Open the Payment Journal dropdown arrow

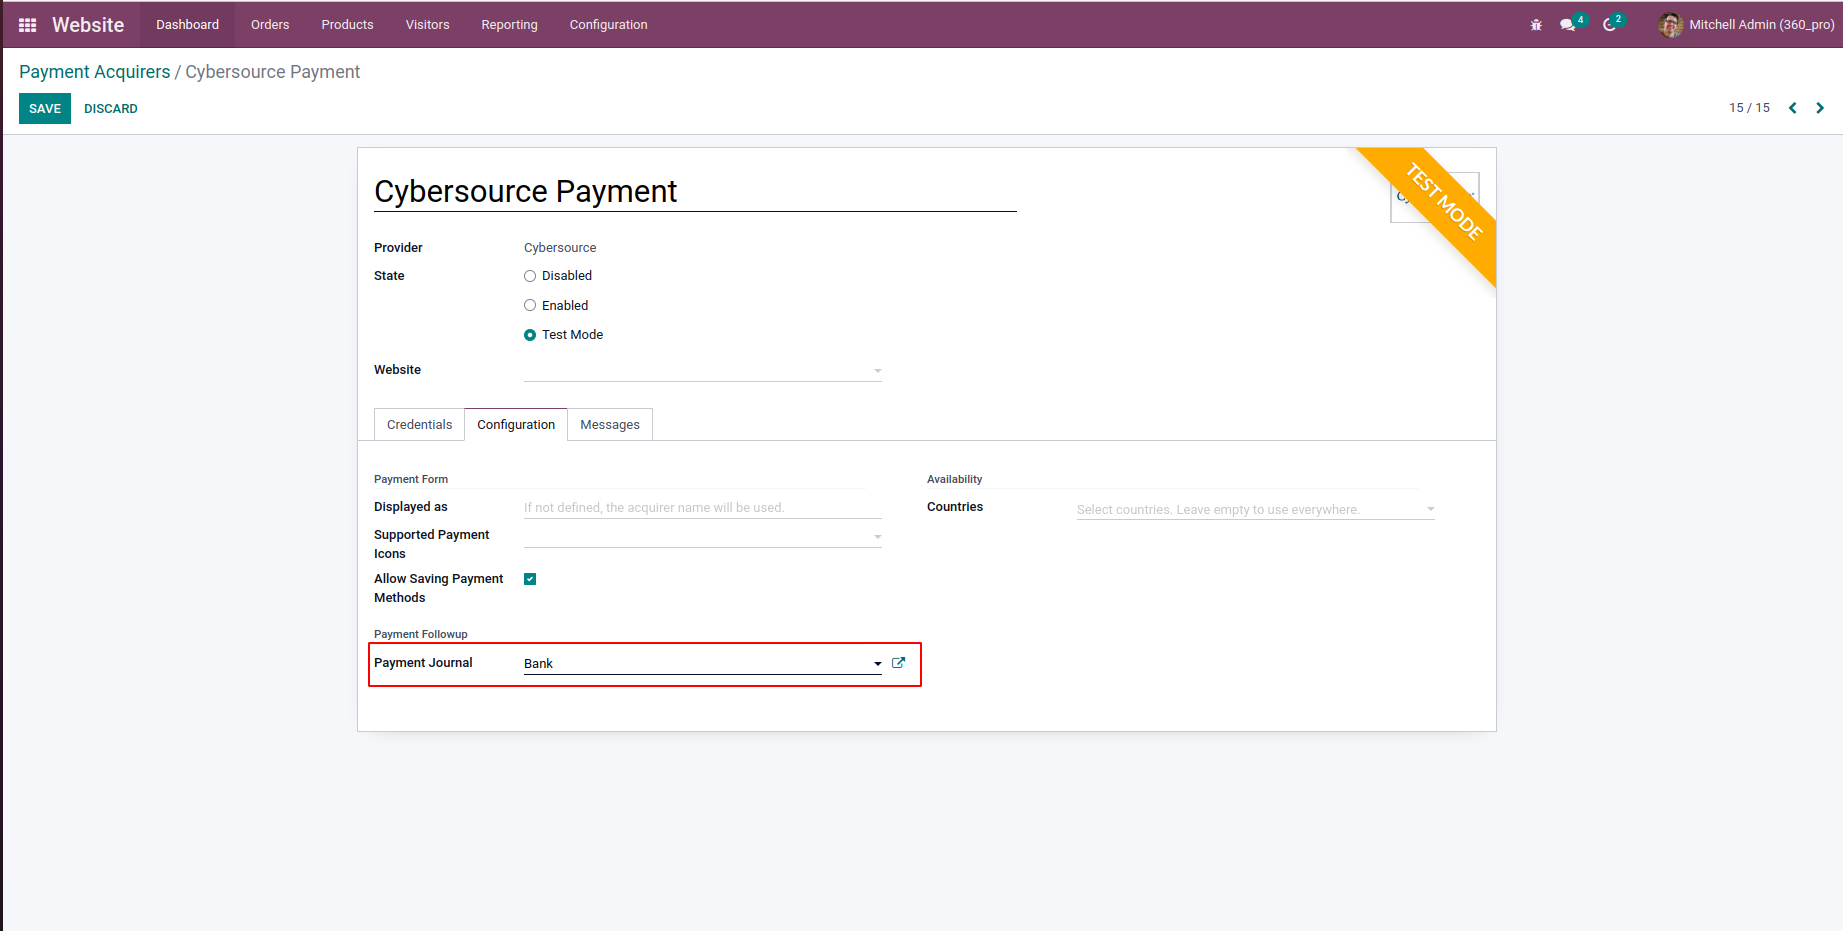tap(878, 664)
